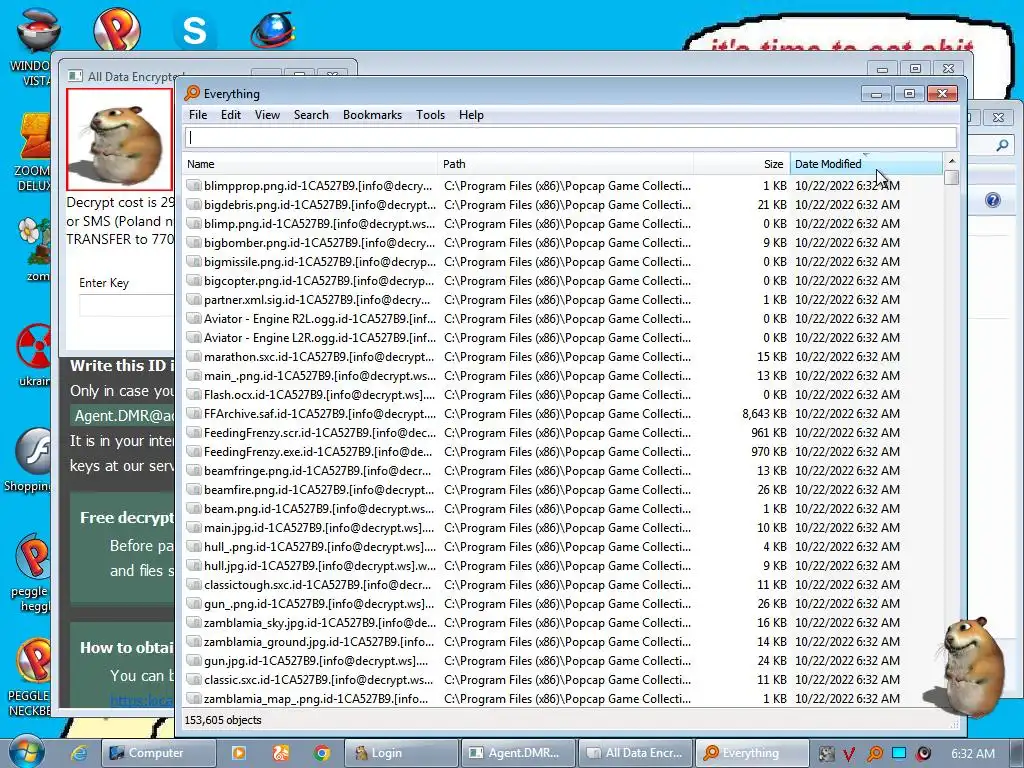Click the Everything magnifier tray icon

(x=874, y=754)
